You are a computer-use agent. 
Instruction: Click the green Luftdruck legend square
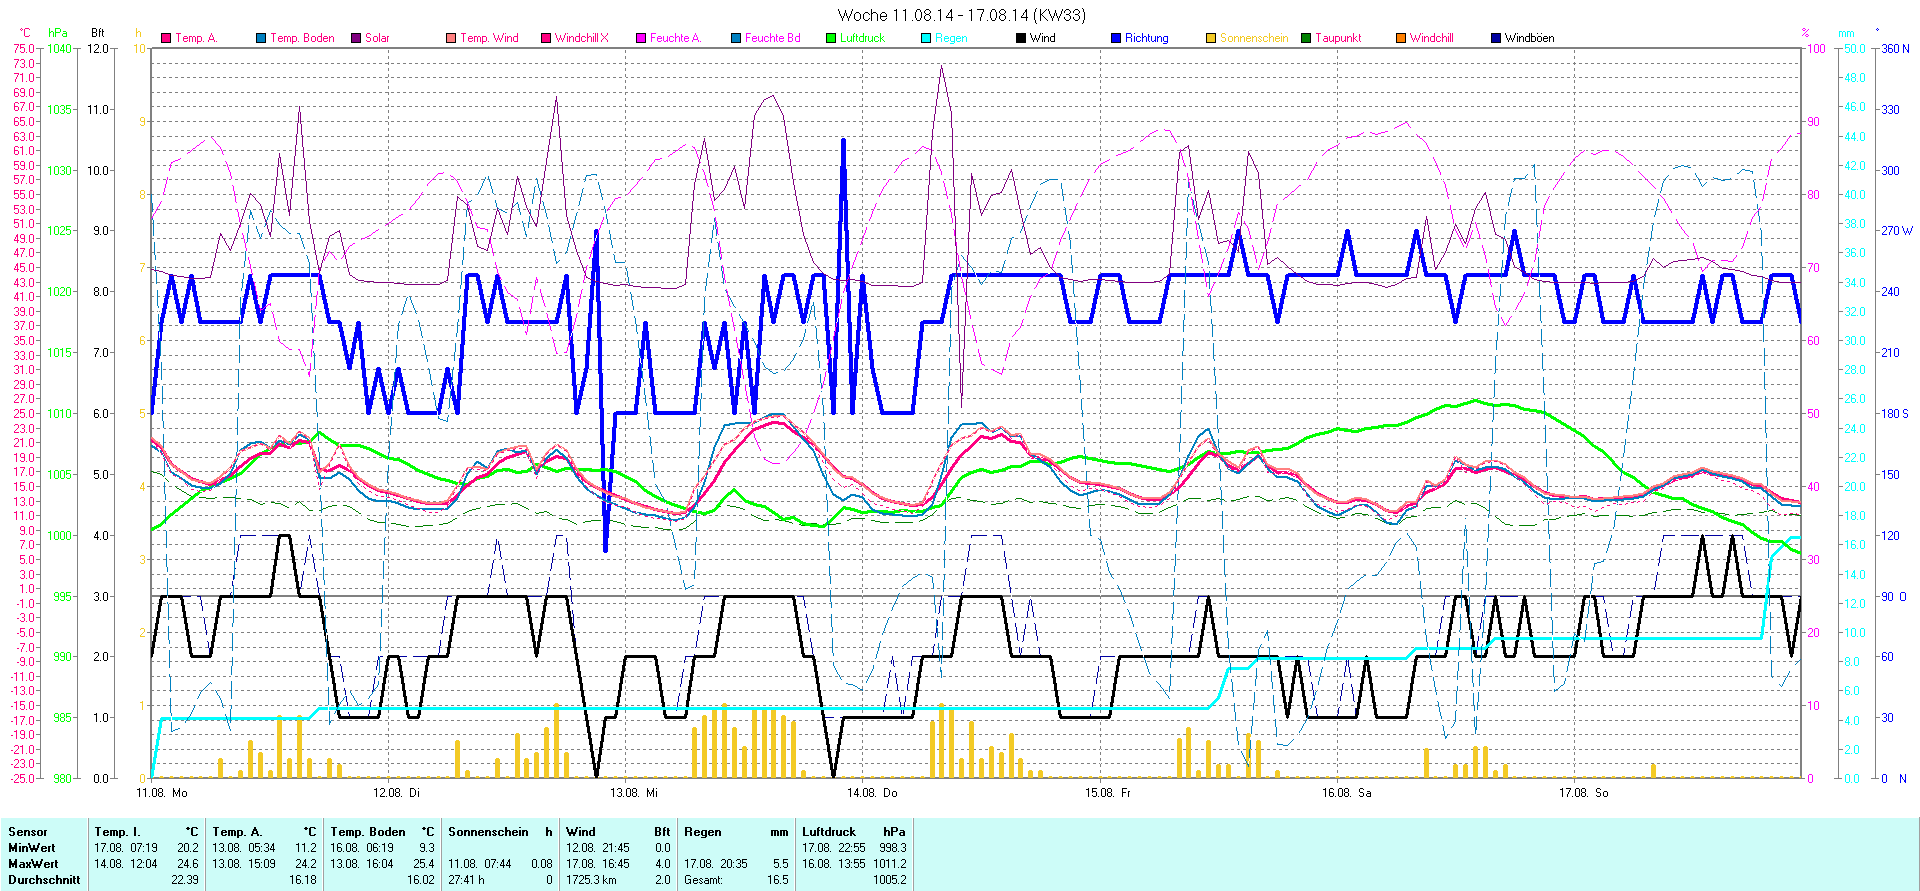point(831,38)
